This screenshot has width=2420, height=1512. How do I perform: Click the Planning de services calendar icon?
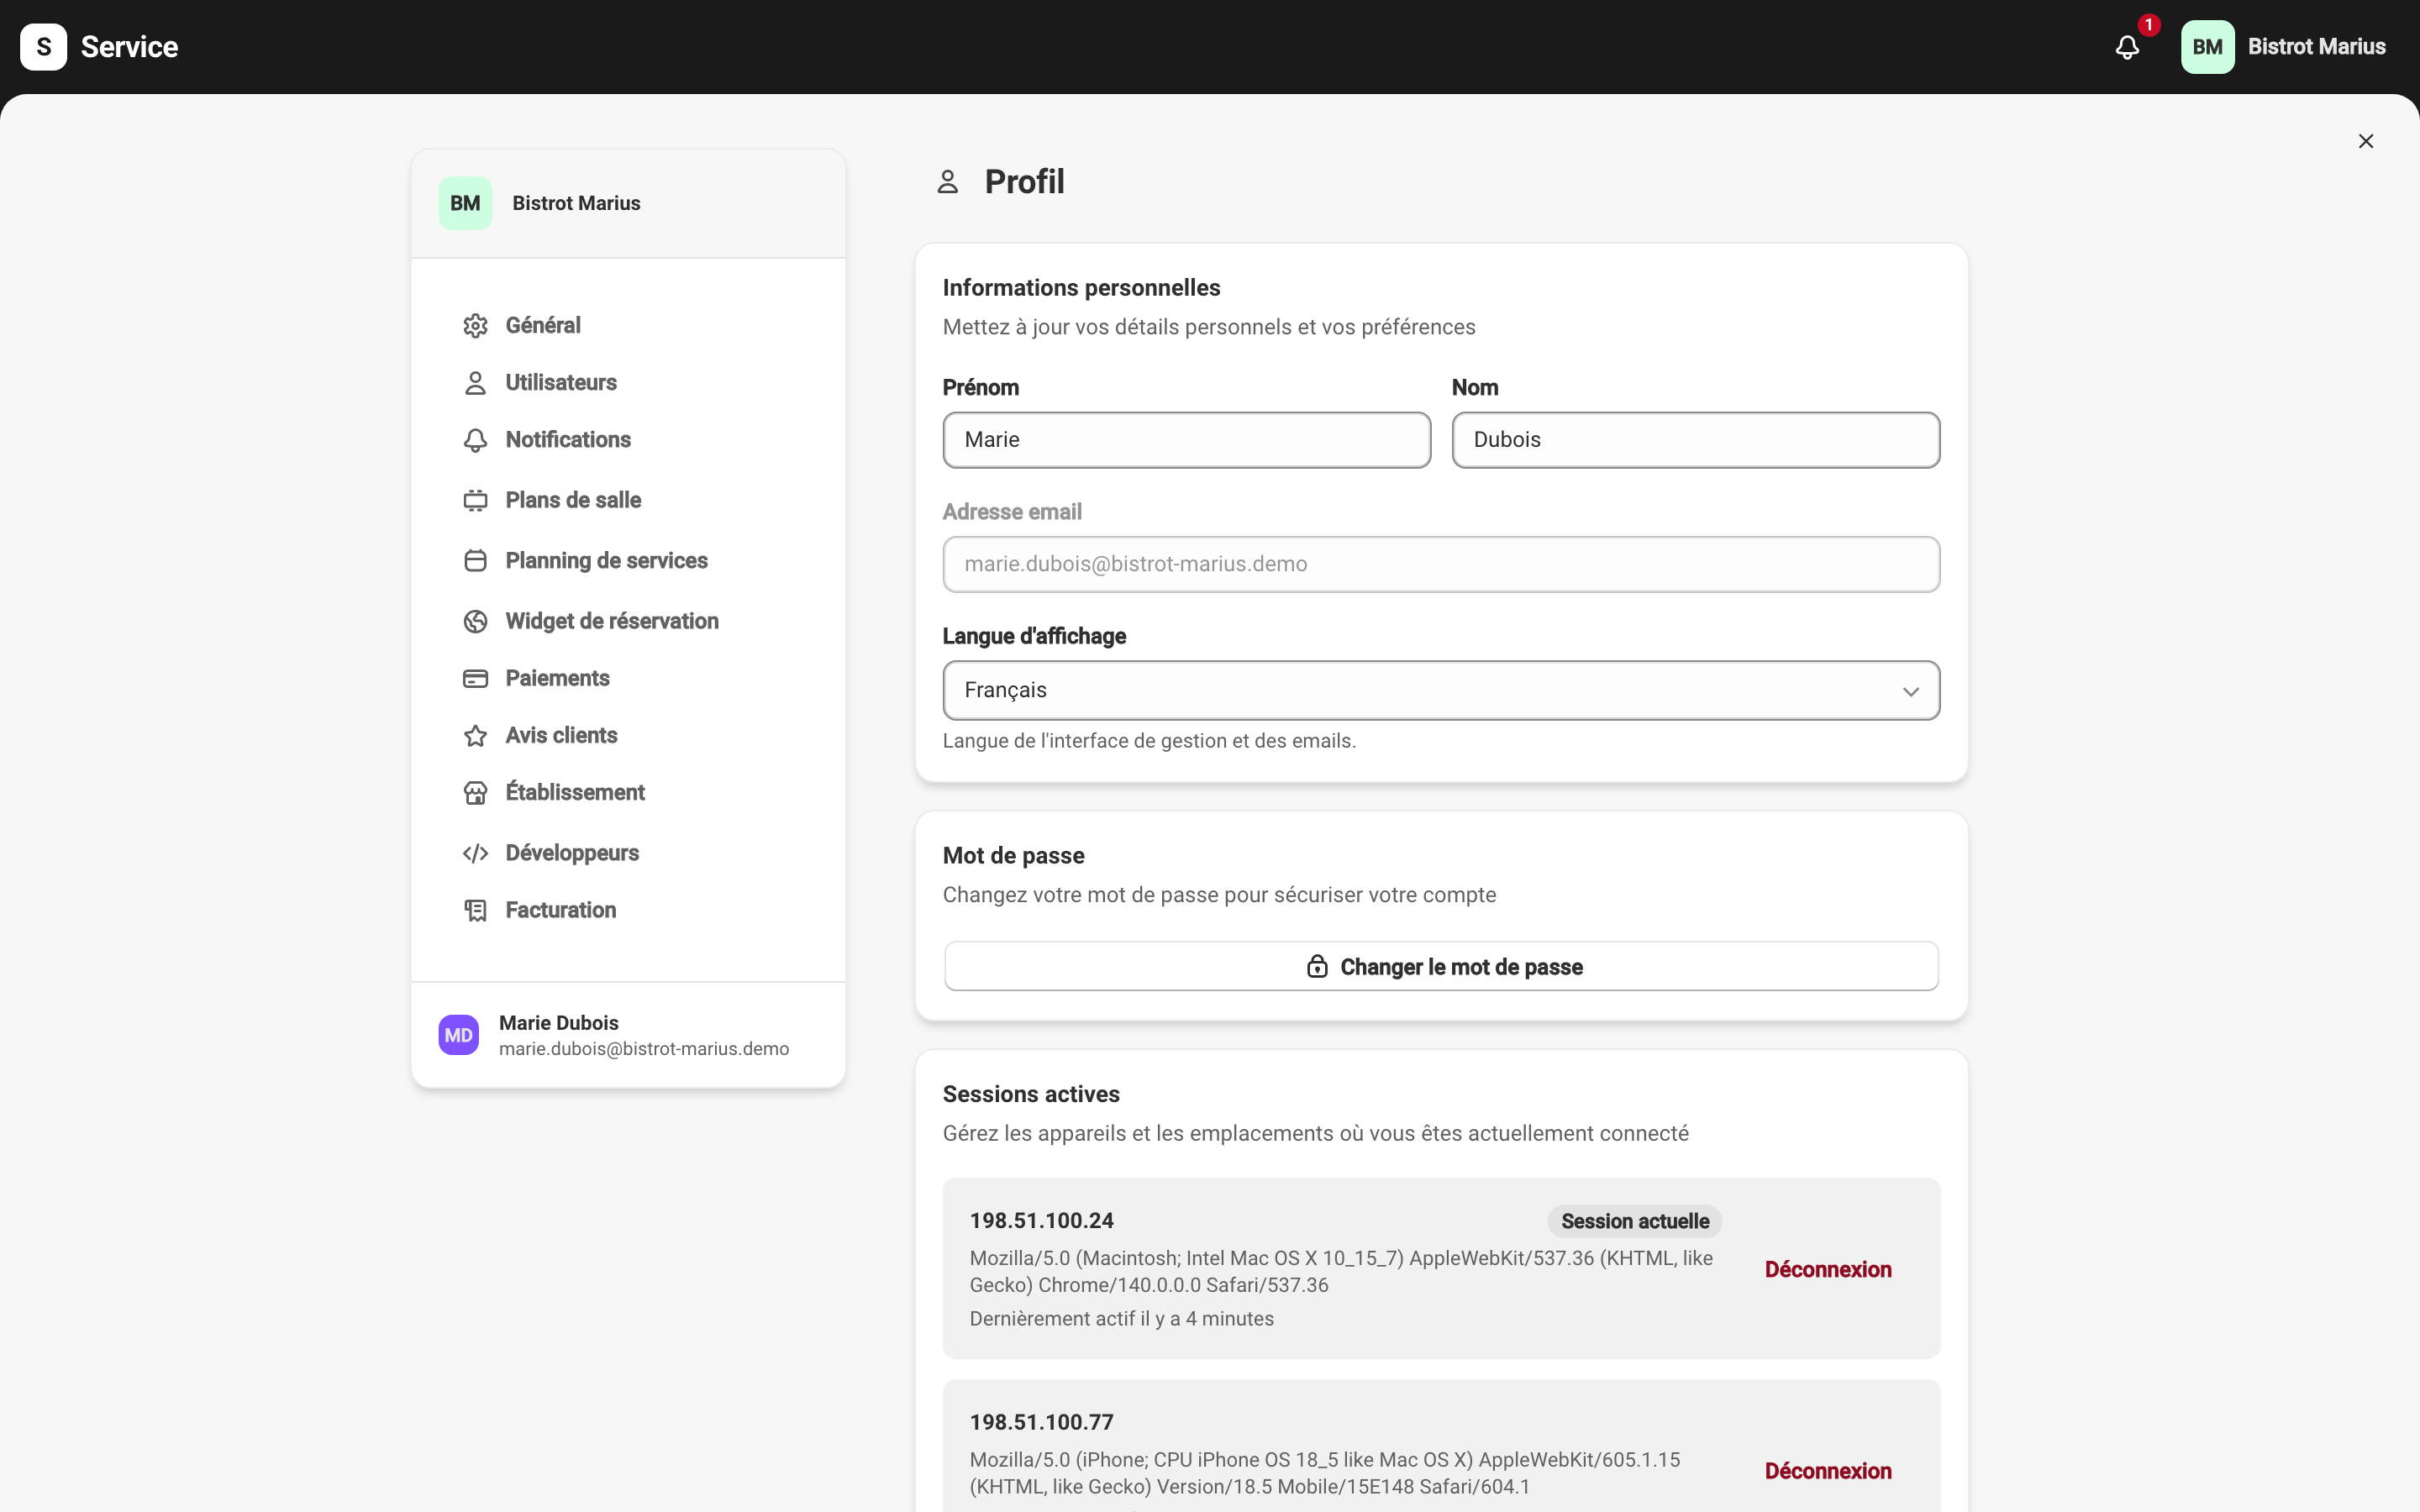pyautogui.click(x=475, y=561)
